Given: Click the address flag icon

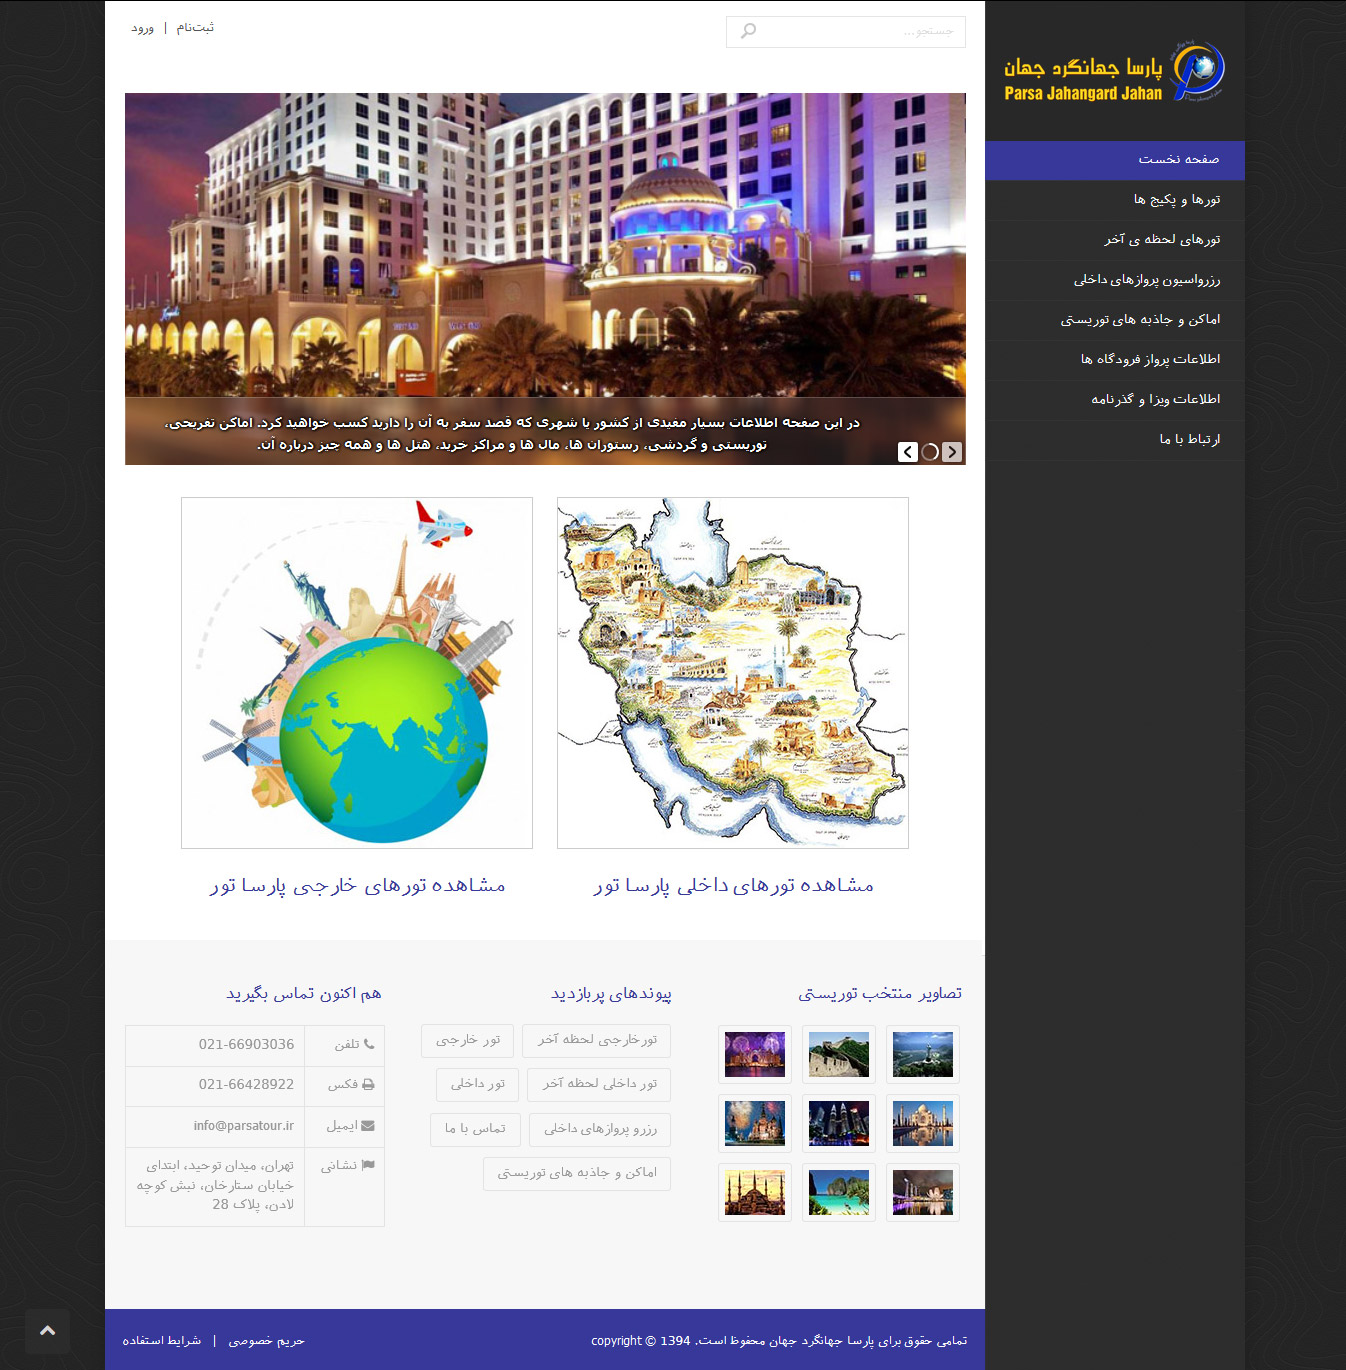Looking at the screenshot, I should point(368,1165).
